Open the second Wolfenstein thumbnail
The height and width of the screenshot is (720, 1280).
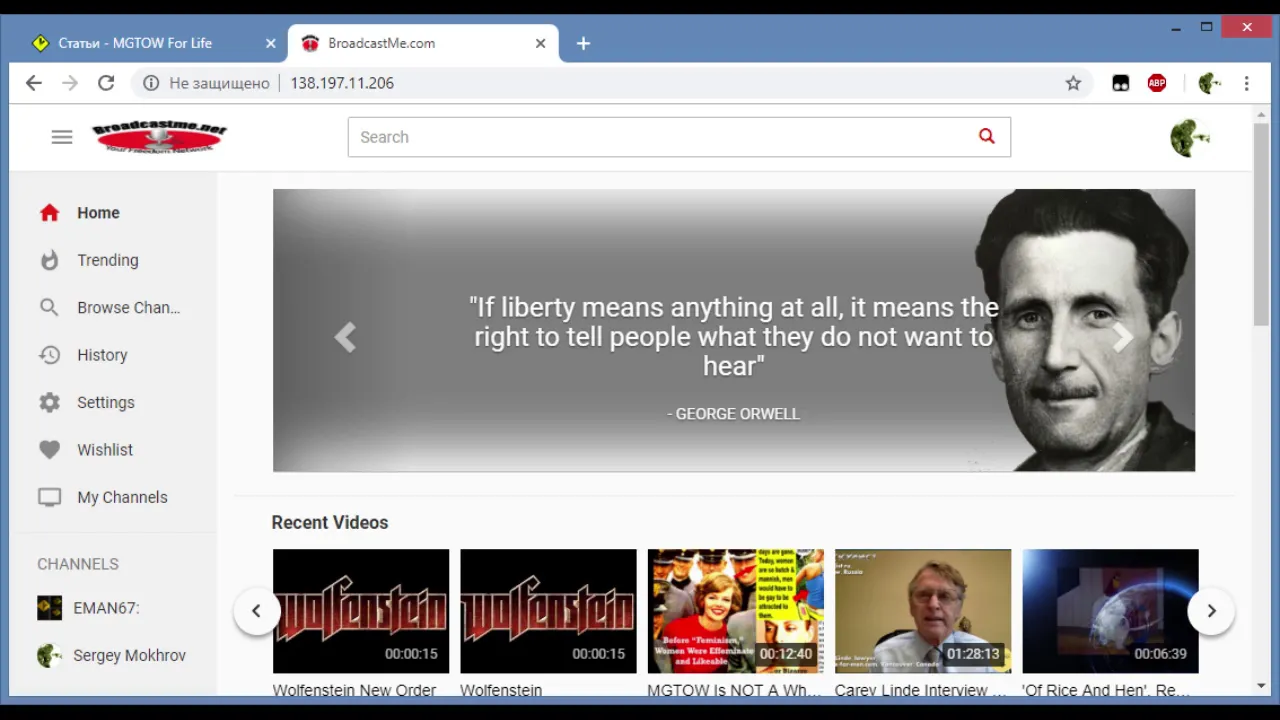click(x=548, y=611)
